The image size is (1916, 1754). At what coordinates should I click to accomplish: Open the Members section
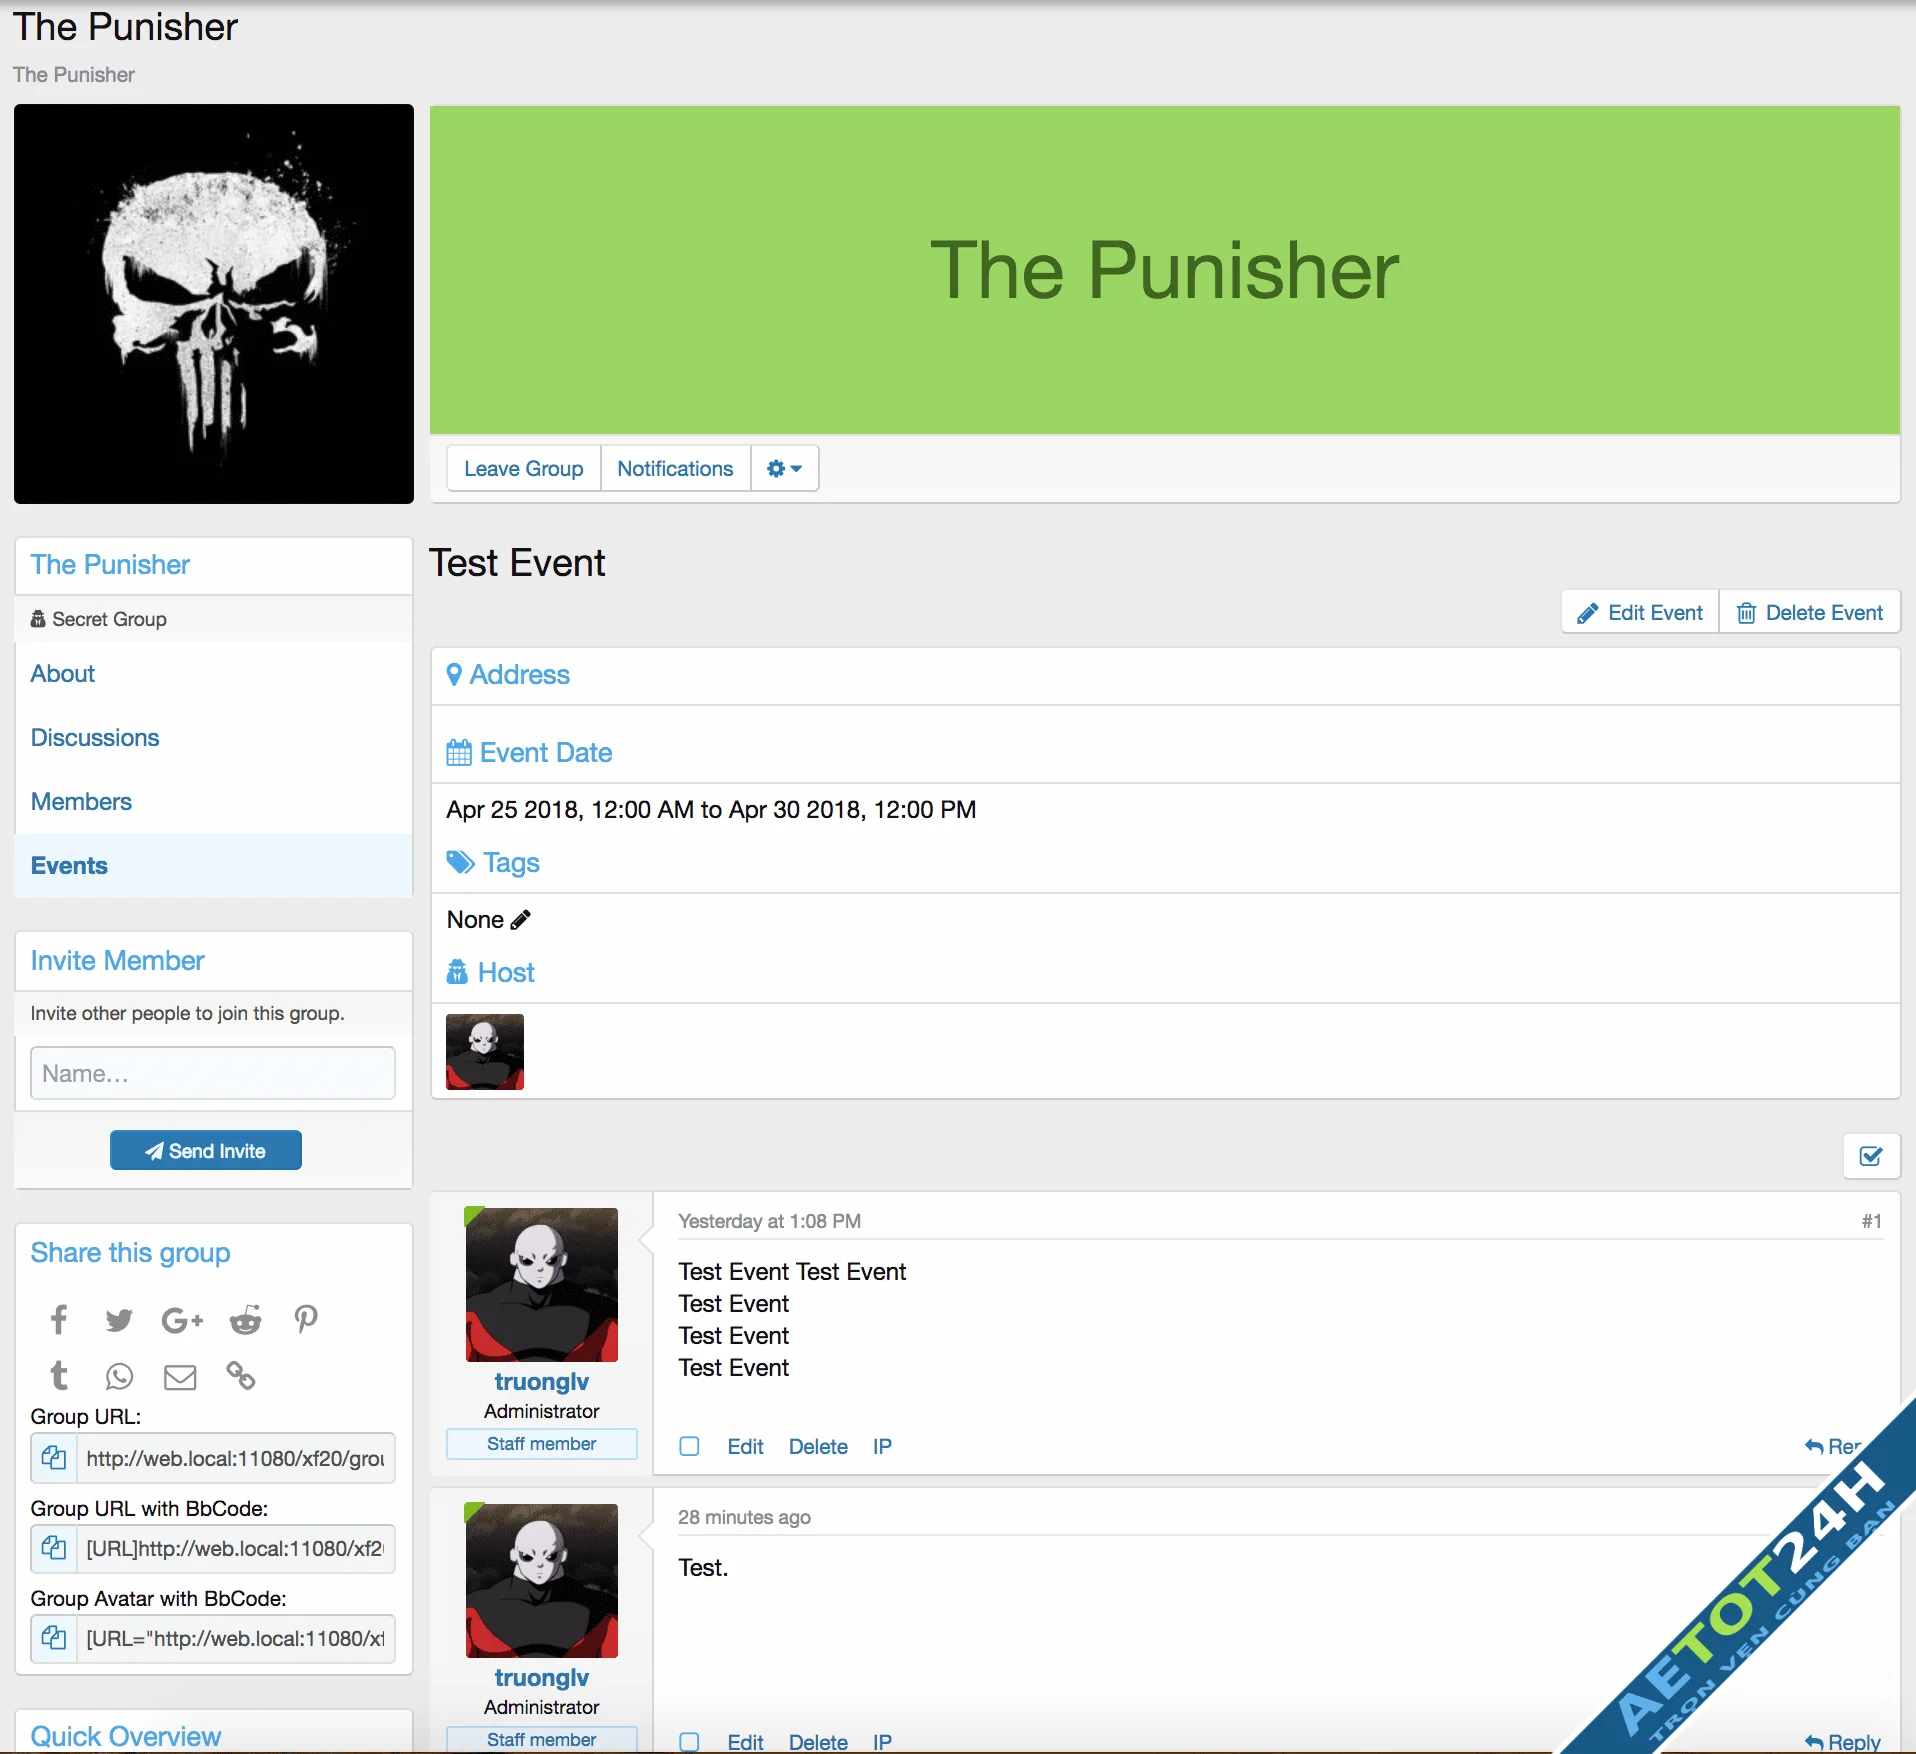click(81, 802)
